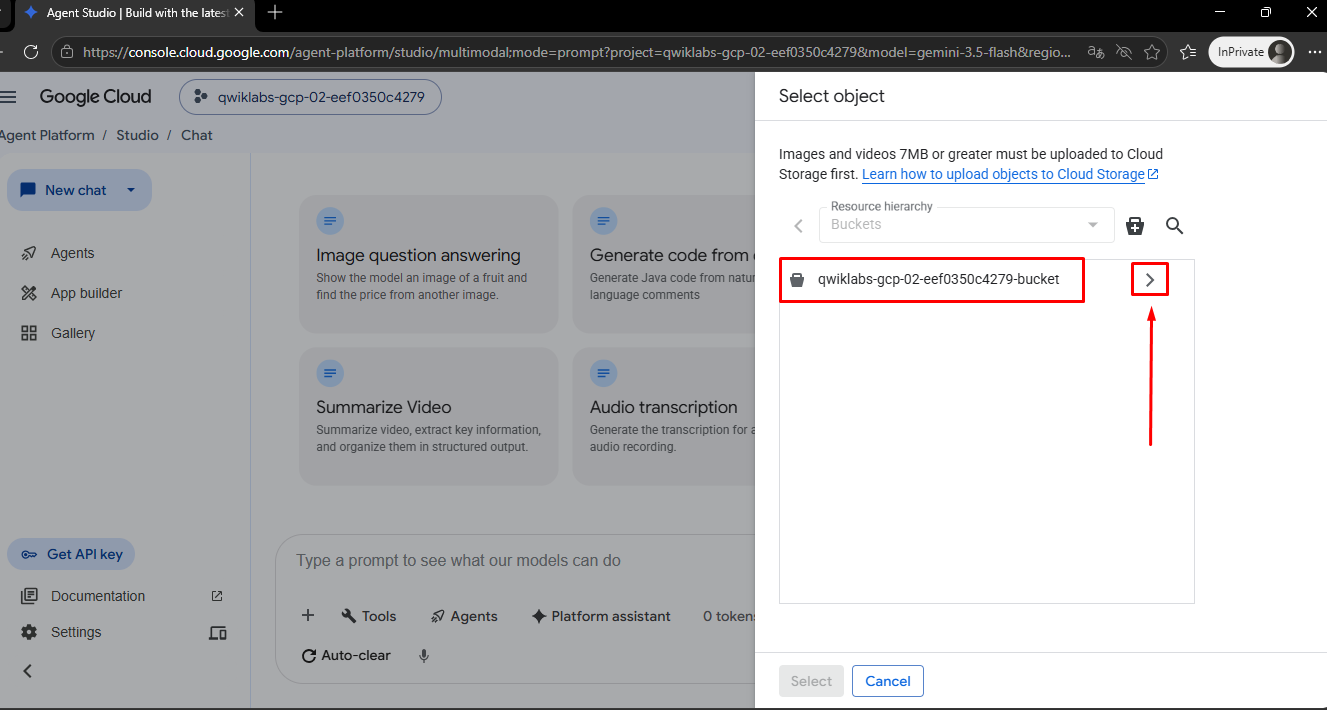The height and width of the screenshot is (710, 1327).
Task: Open the Google Cloud hamburger navigation menu
Action: pos(9,97)
